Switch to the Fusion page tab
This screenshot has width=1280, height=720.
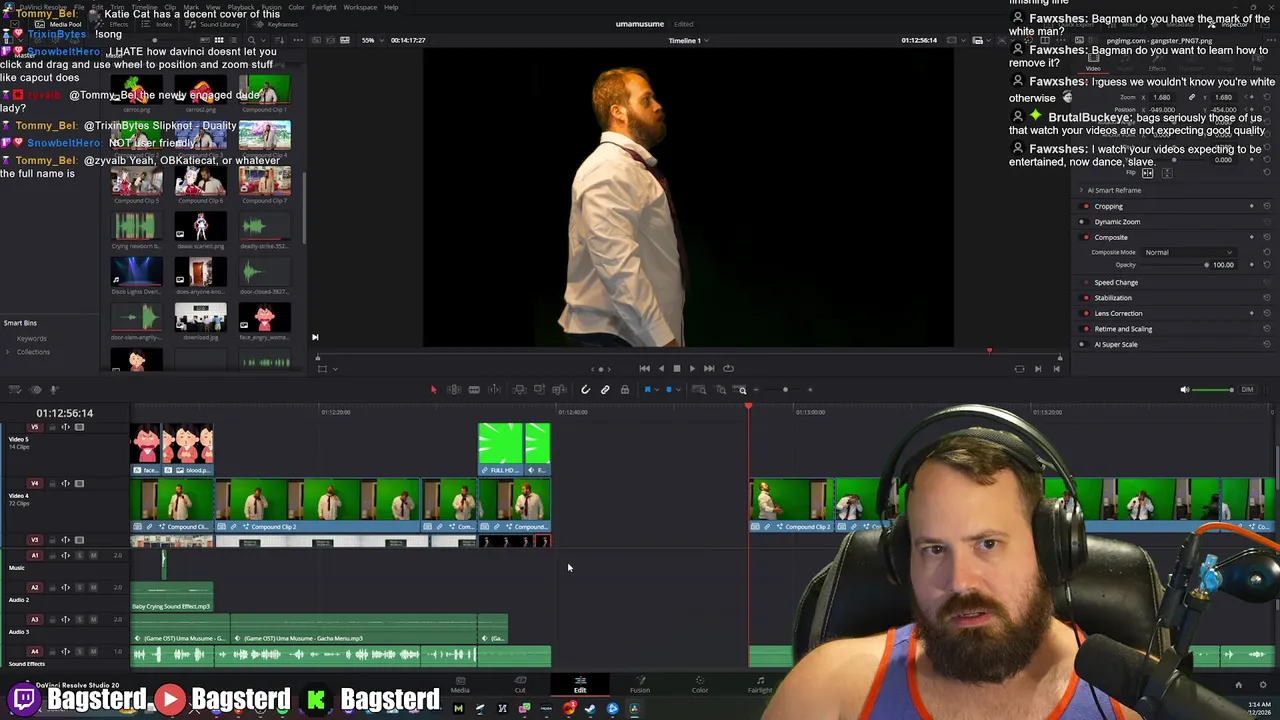click(640, 685)
